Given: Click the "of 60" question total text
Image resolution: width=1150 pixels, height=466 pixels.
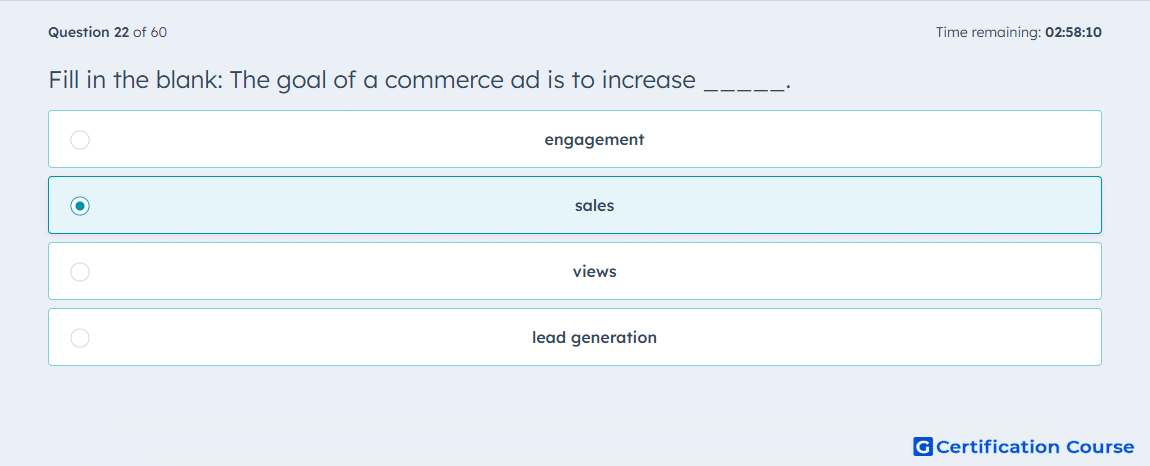Looking at the screenshot, I should click(150, 32).
